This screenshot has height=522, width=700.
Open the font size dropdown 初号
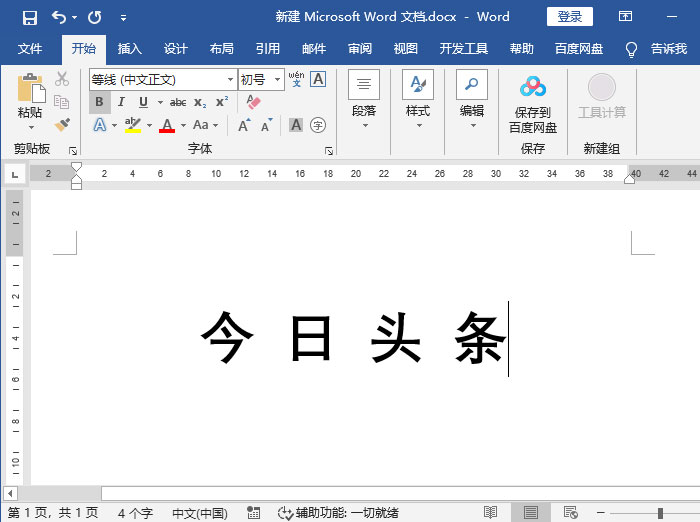[277, 79]
